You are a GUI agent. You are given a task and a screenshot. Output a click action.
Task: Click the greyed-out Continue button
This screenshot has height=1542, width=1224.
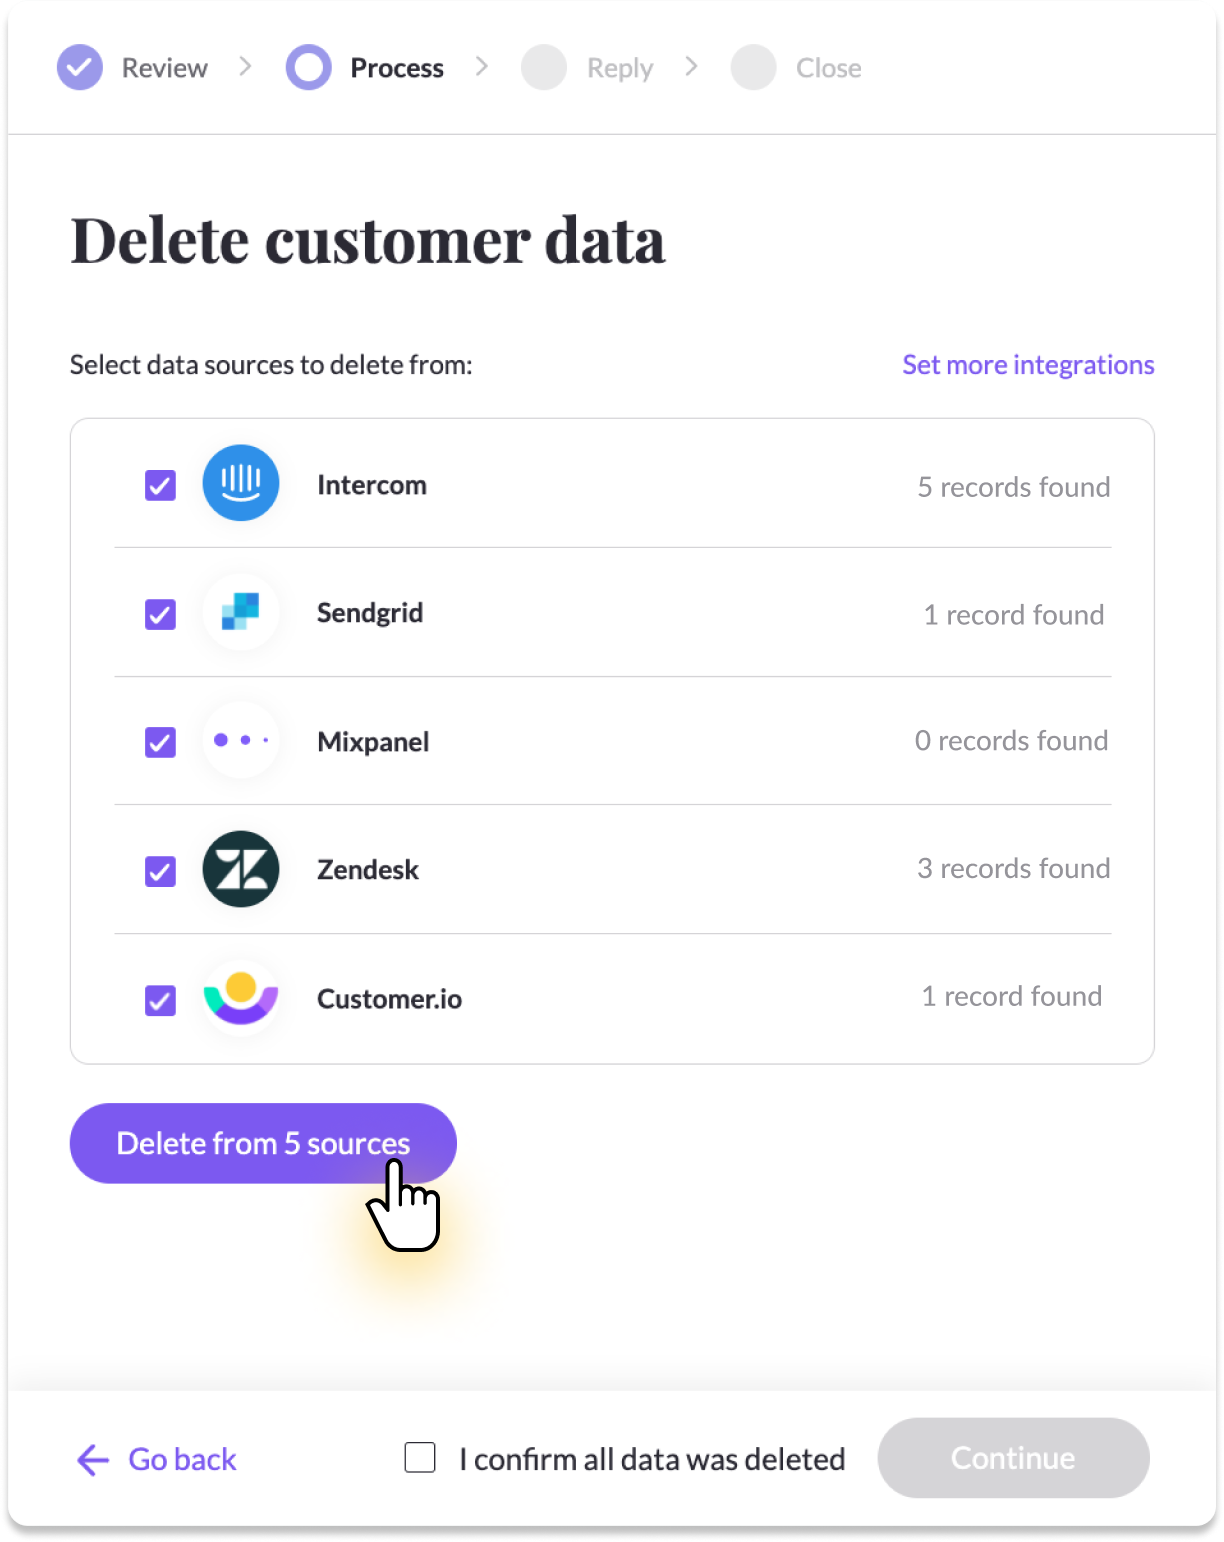point(1013,1458)
